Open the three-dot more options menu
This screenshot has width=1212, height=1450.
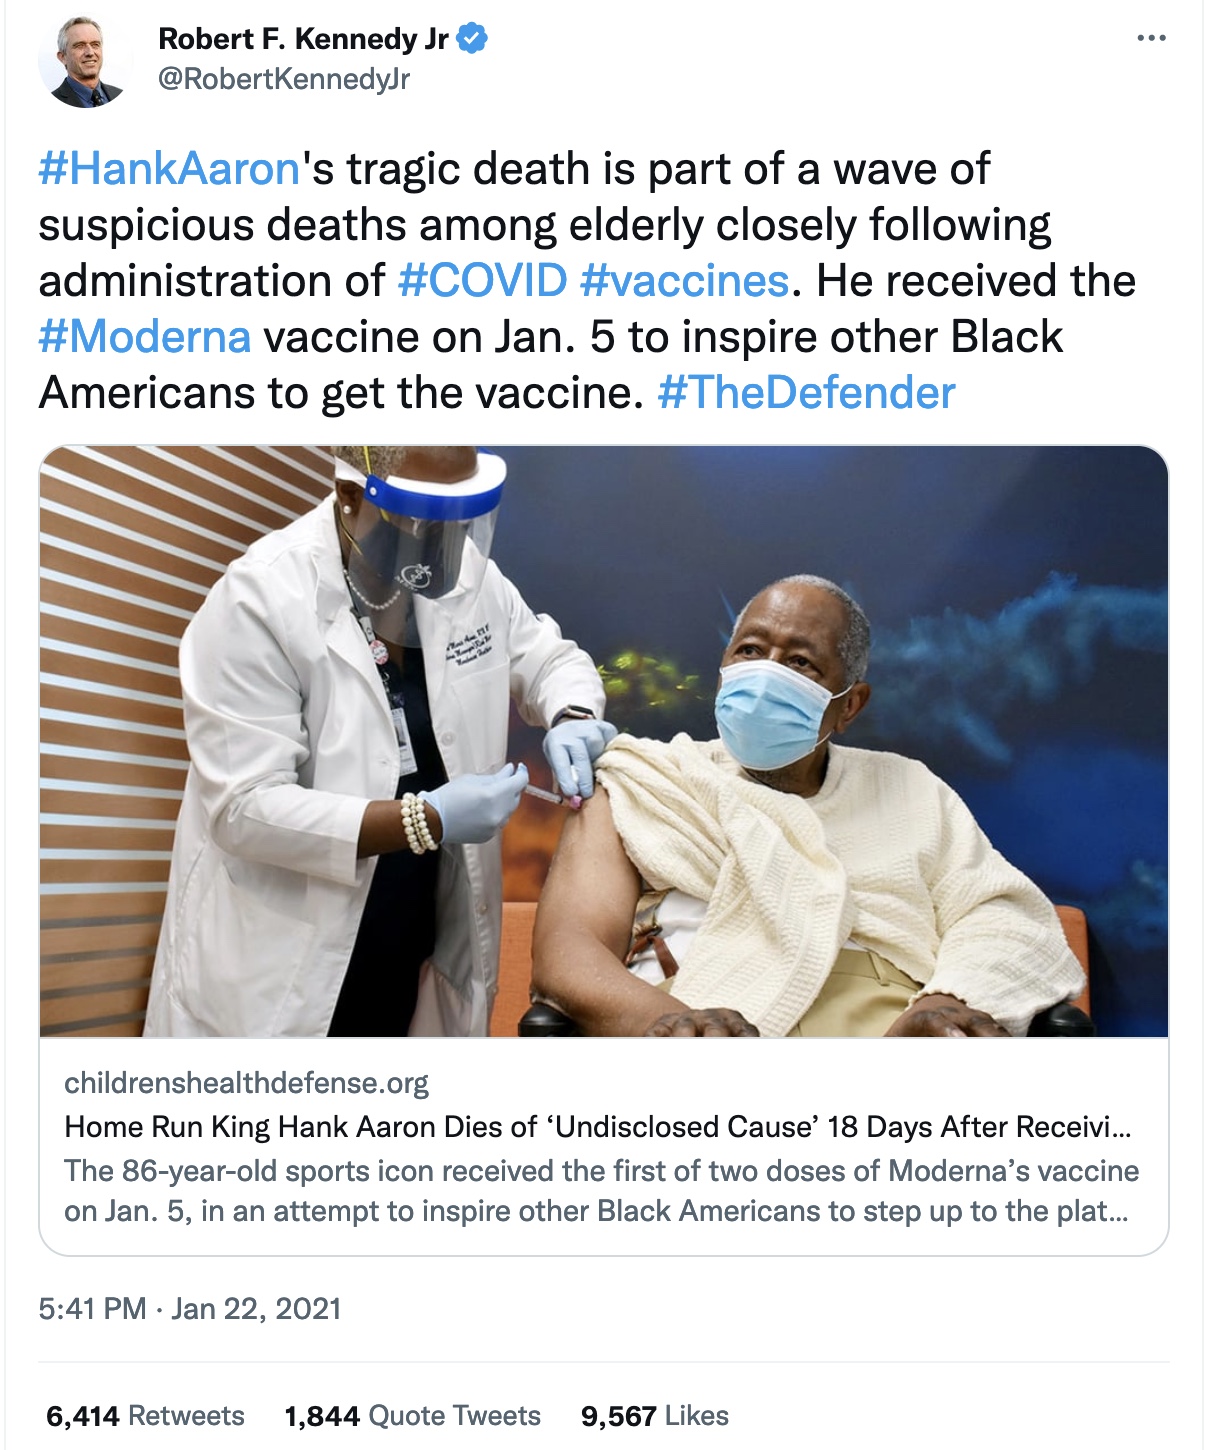pos(1151,39)
